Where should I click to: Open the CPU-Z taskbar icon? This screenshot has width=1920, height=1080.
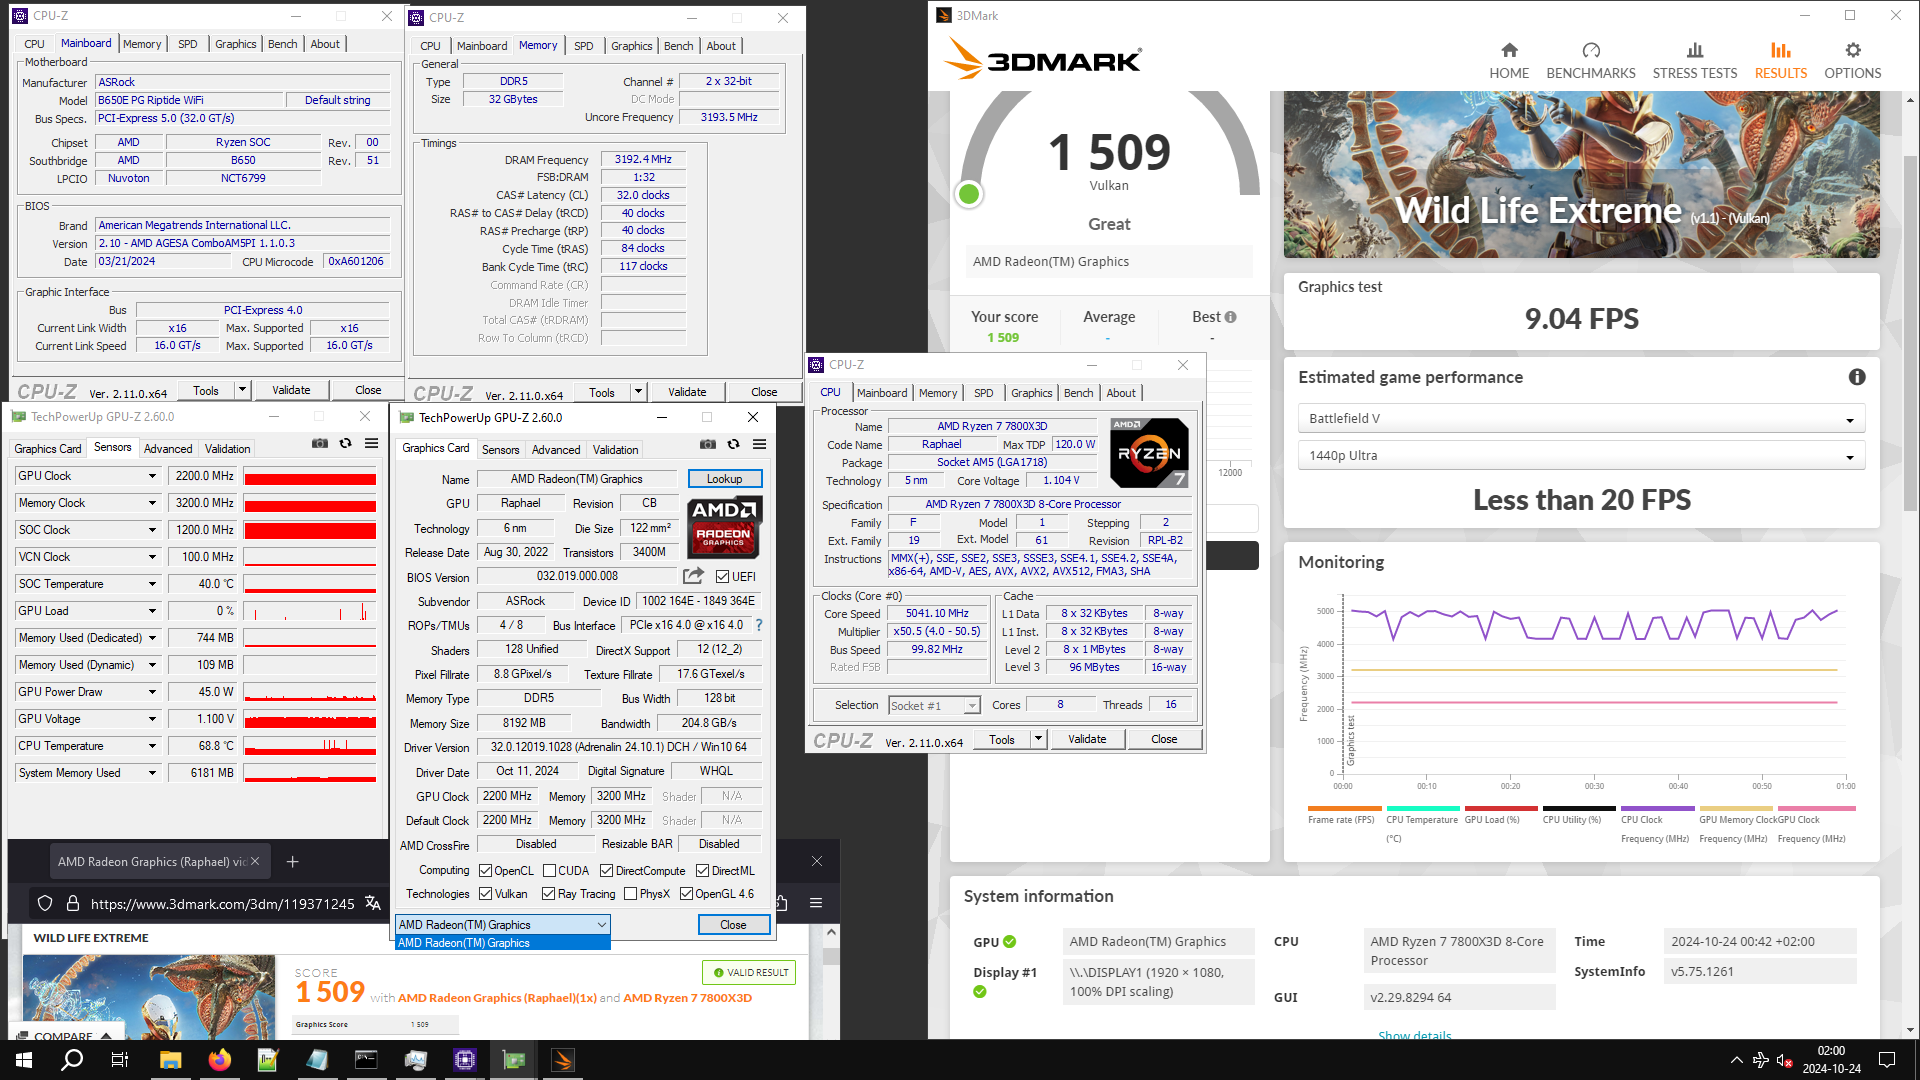[465, 1060]
